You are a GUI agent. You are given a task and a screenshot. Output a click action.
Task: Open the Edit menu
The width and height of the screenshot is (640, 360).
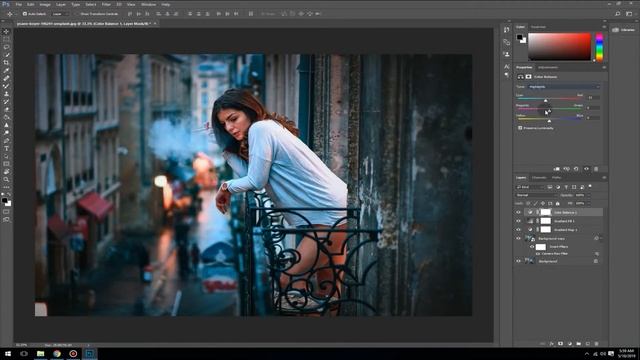31,4
